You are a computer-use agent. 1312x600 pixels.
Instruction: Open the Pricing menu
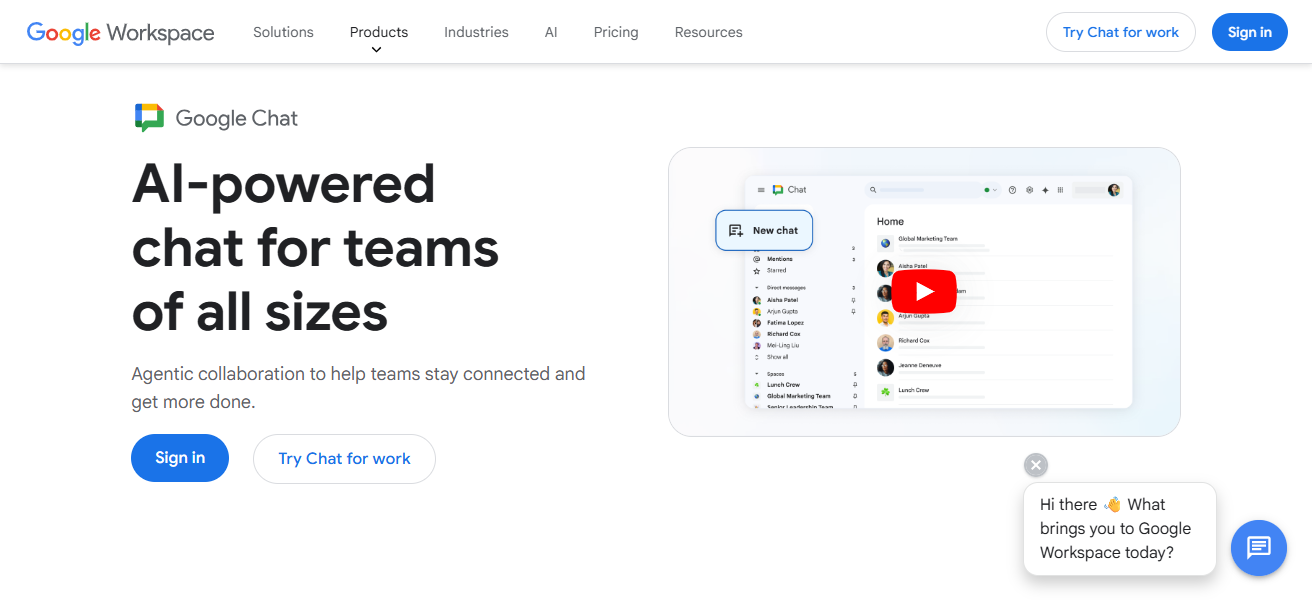[x=615, y=31]
